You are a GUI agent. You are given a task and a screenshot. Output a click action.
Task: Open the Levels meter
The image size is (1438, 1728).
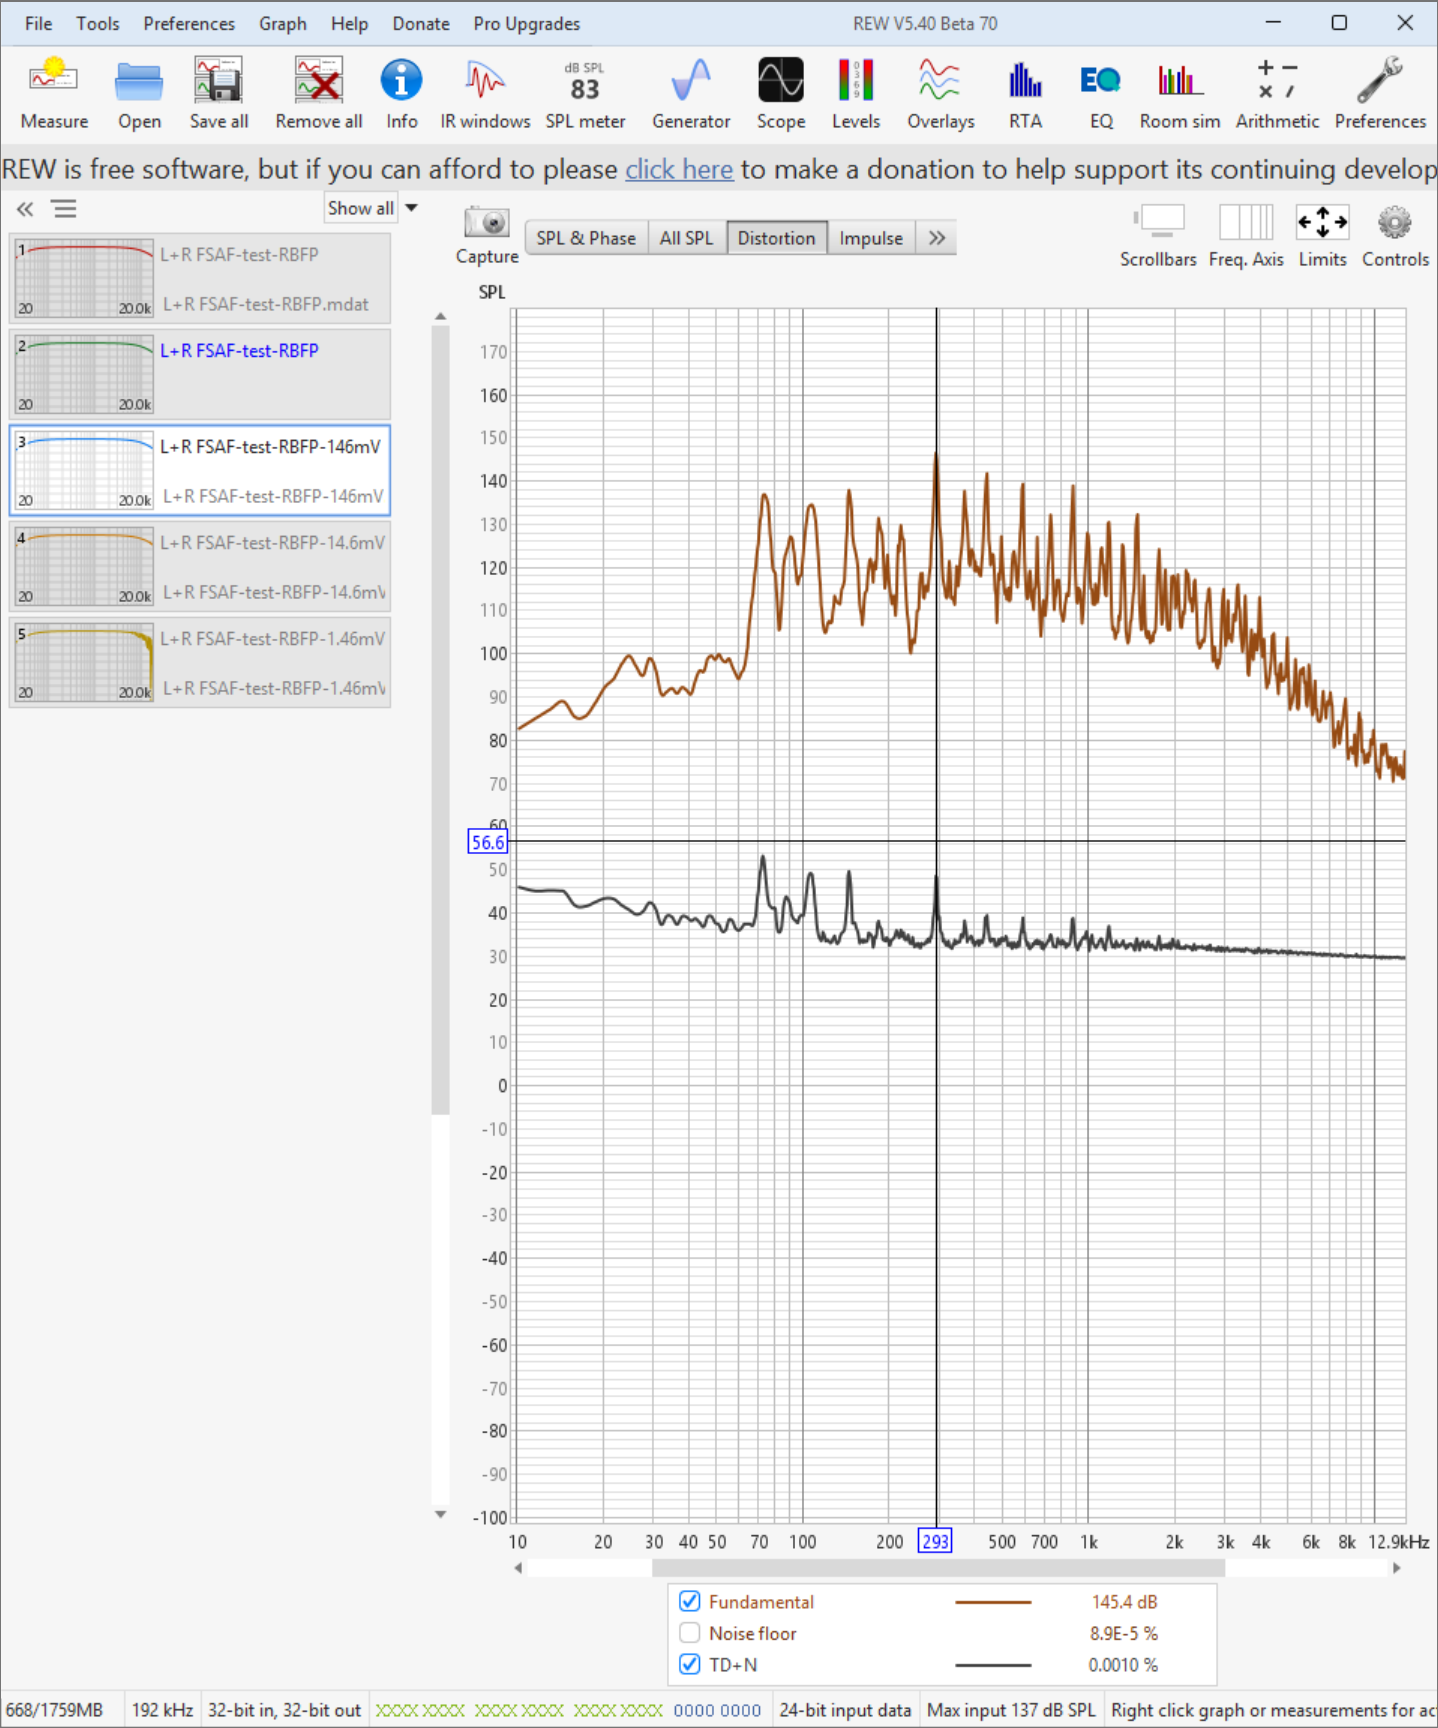[x=856, y=94]
